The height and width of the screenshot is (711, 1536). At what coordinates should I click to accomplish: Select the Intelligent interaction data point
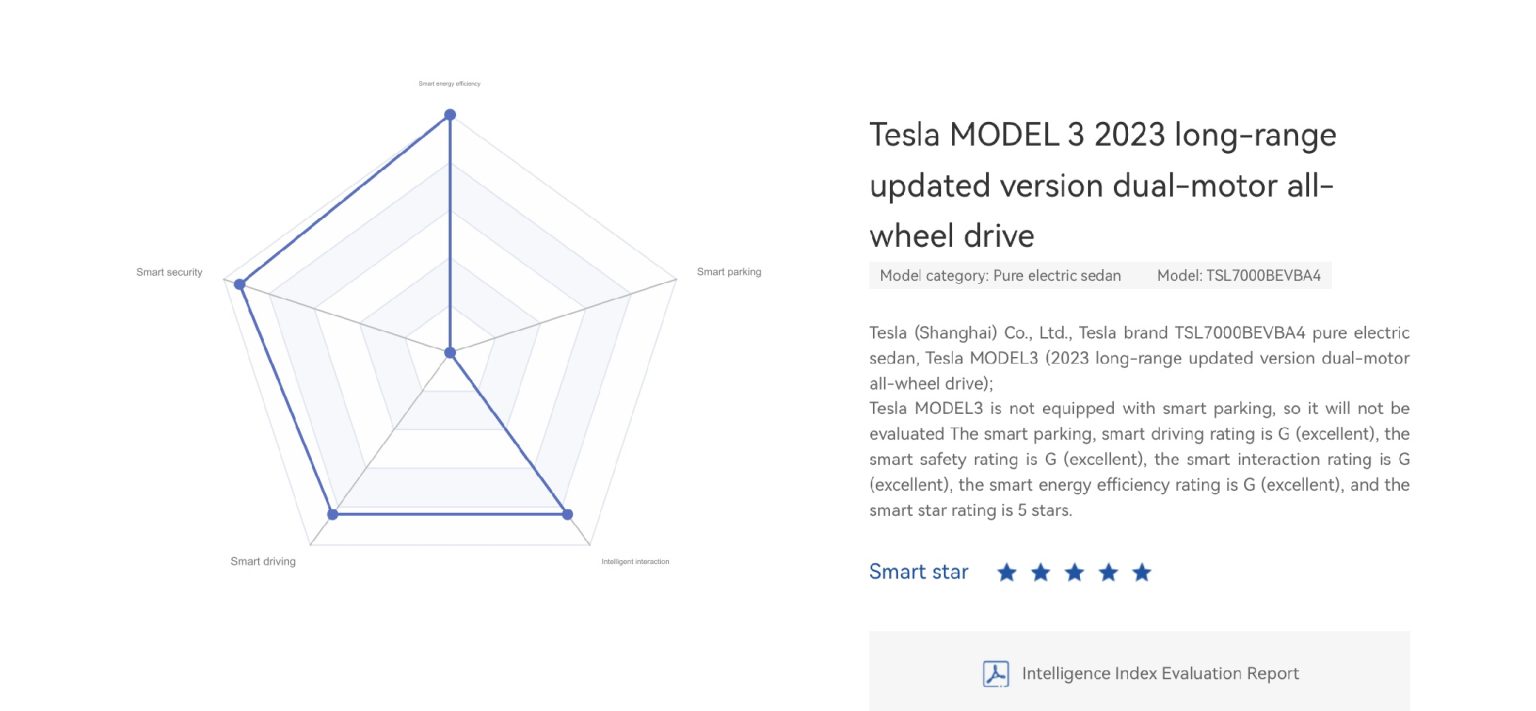pyautogui.click(x=567, y=514)
